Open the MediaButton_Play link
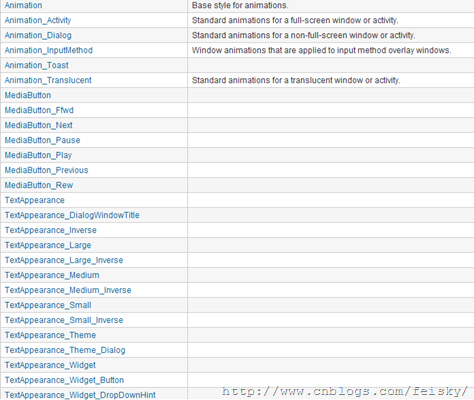Viewport: 474px width, 400px height. [38, 155]
